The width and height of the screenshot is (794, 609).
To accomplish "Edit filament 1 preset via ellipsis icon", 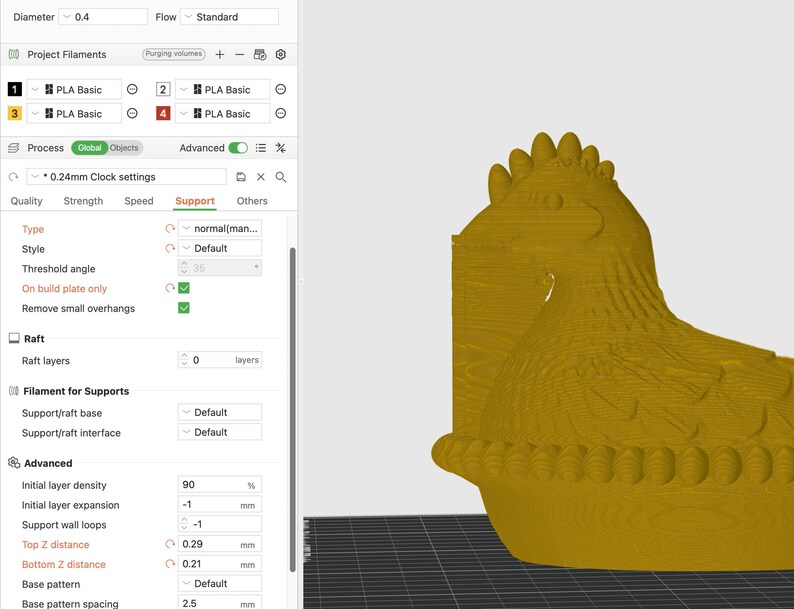I will coord(132,90).
